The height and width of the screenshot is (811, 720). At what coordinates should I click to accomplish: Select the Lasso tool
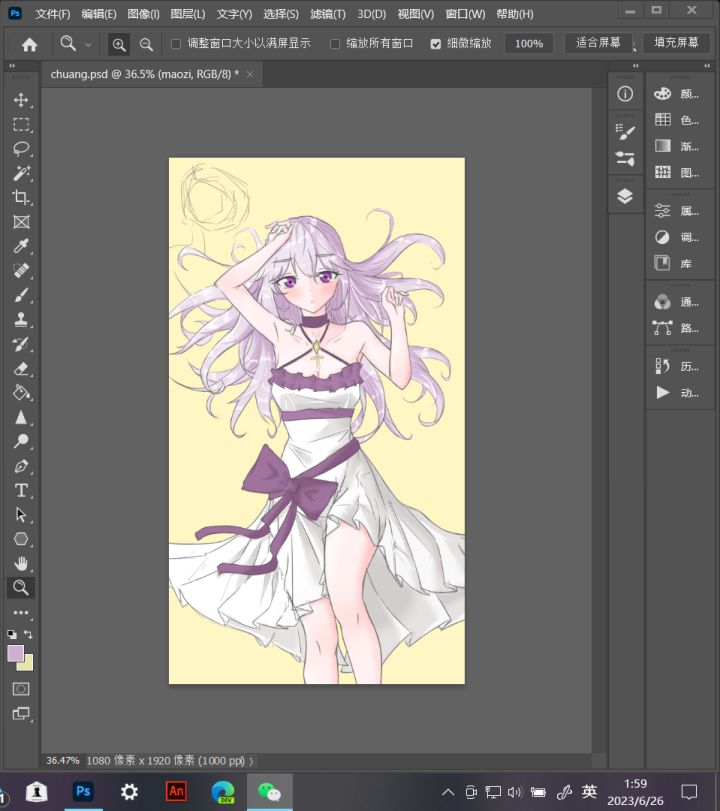[21, 148]
